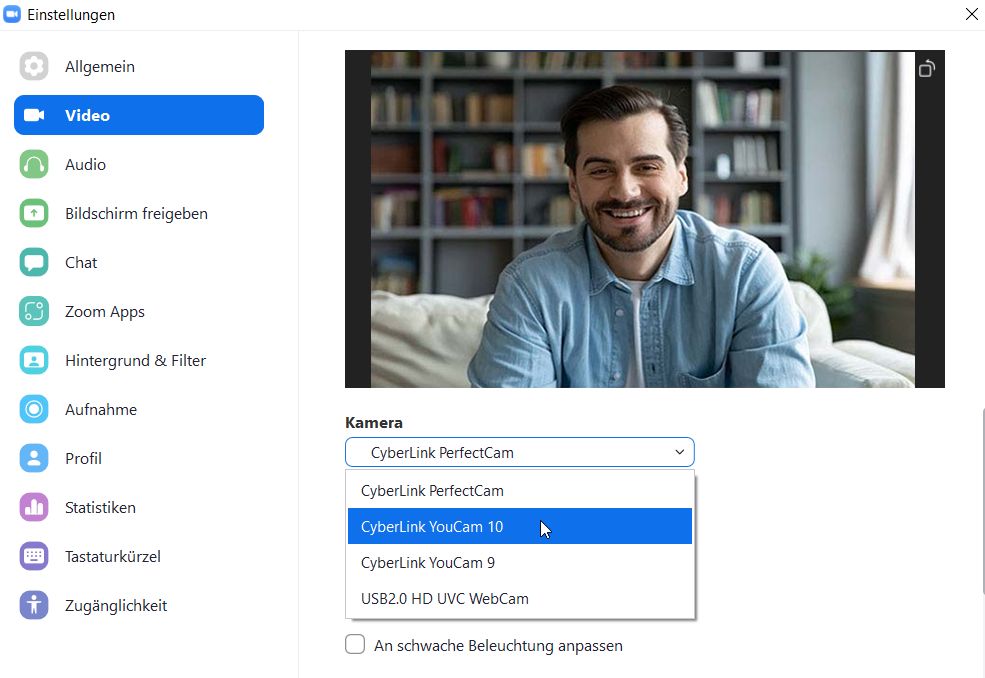Select CyberLink YouCam 10 camera option
This screenshot has height=678, width=985.
pyautogui.click(x=520, y=526)
